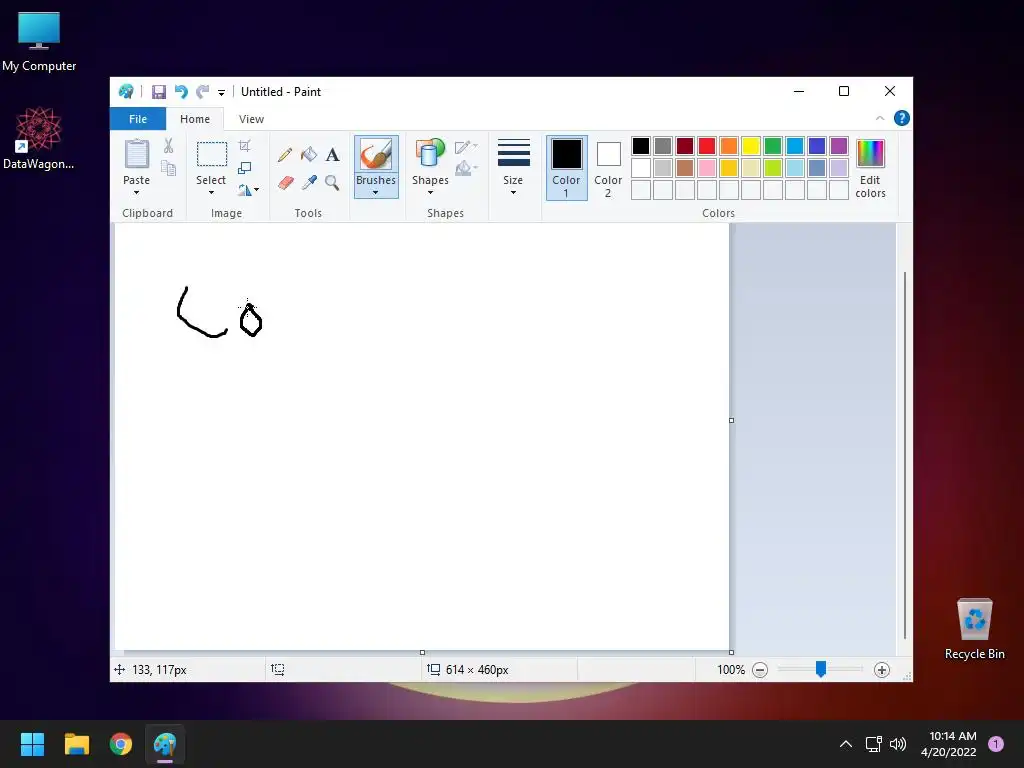This screenshot has height=768, width=1024.
Task: Click the Redo arrow in title bar
Action: click(203, 92)
